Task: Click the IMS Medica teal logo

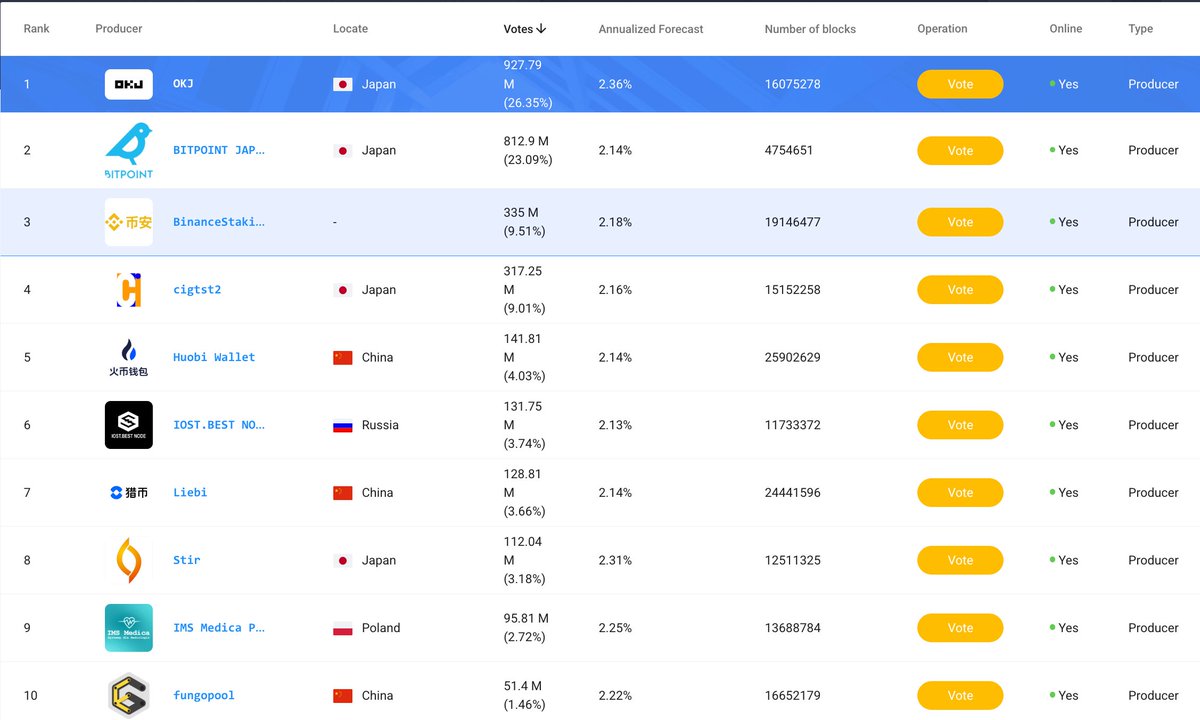Action: click(128, 627)
